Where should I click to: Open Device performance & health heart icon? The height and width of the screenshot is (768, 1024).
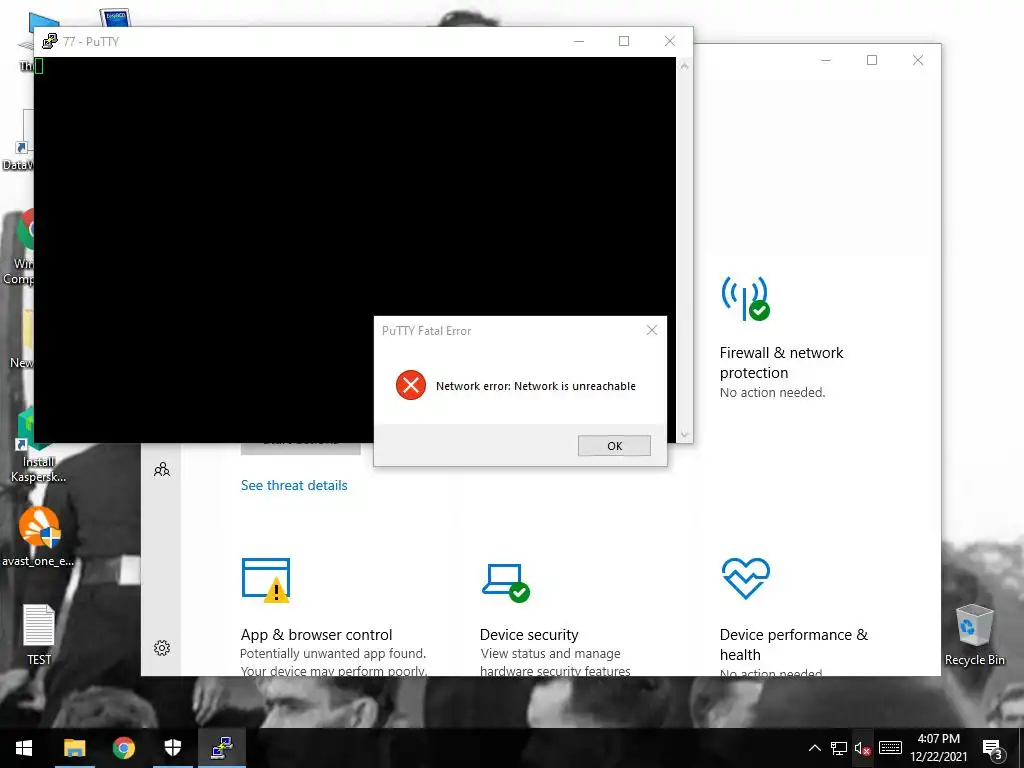click(x=746, y=578)
